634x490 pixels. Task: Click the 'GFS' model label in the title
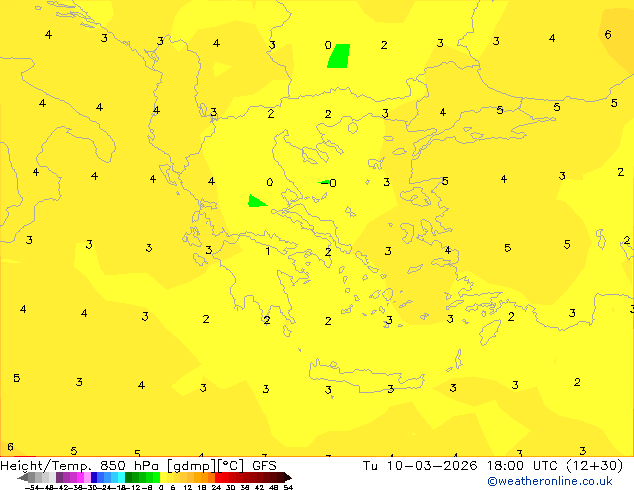[264, 466]
